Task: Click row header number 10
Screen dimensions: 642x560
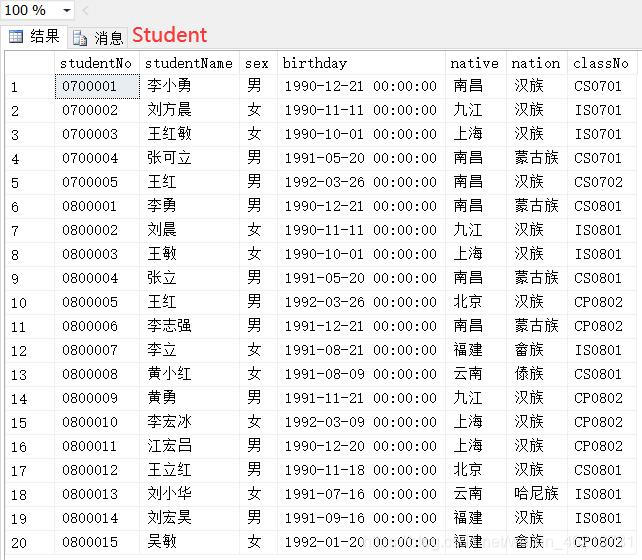Action: pyautogui.click(x=19, y=303)
